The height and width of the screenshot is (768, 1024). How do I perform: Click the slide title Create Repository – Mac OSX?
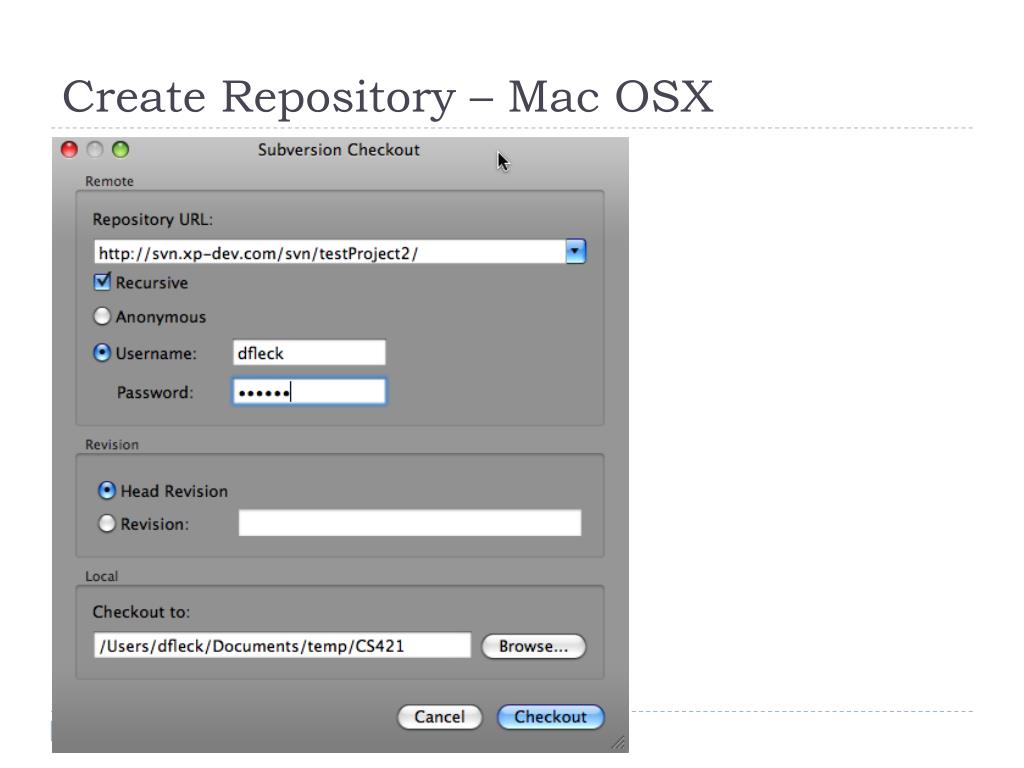click(x=387, y=97)
